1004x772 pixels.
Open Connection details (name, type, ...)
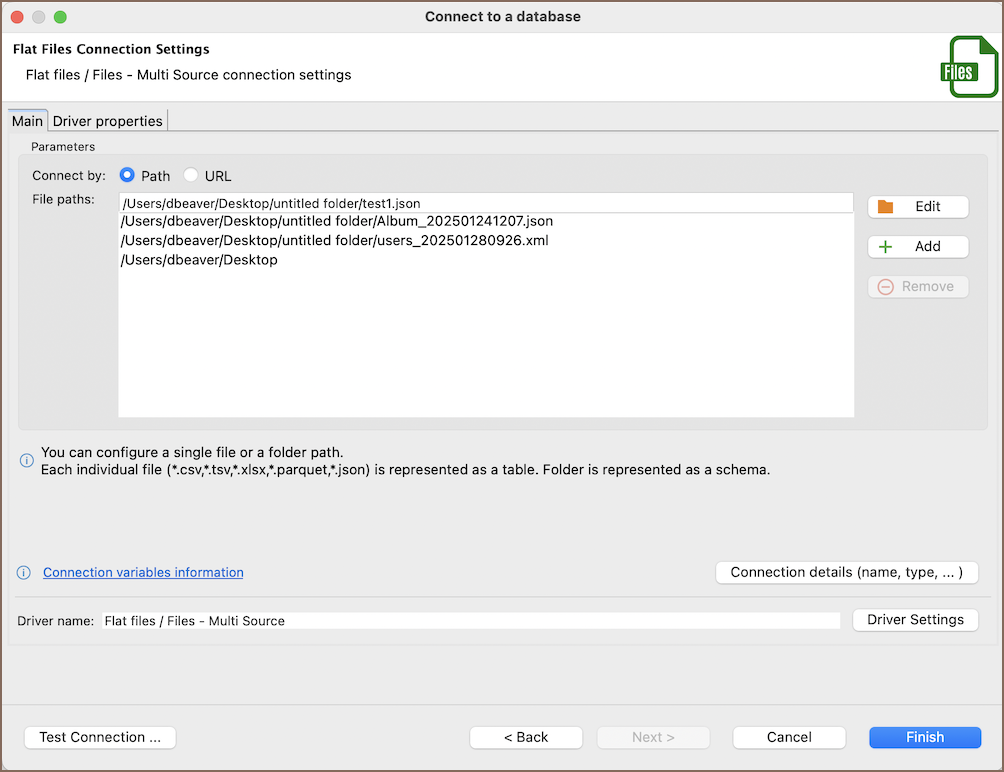[846, 573]
